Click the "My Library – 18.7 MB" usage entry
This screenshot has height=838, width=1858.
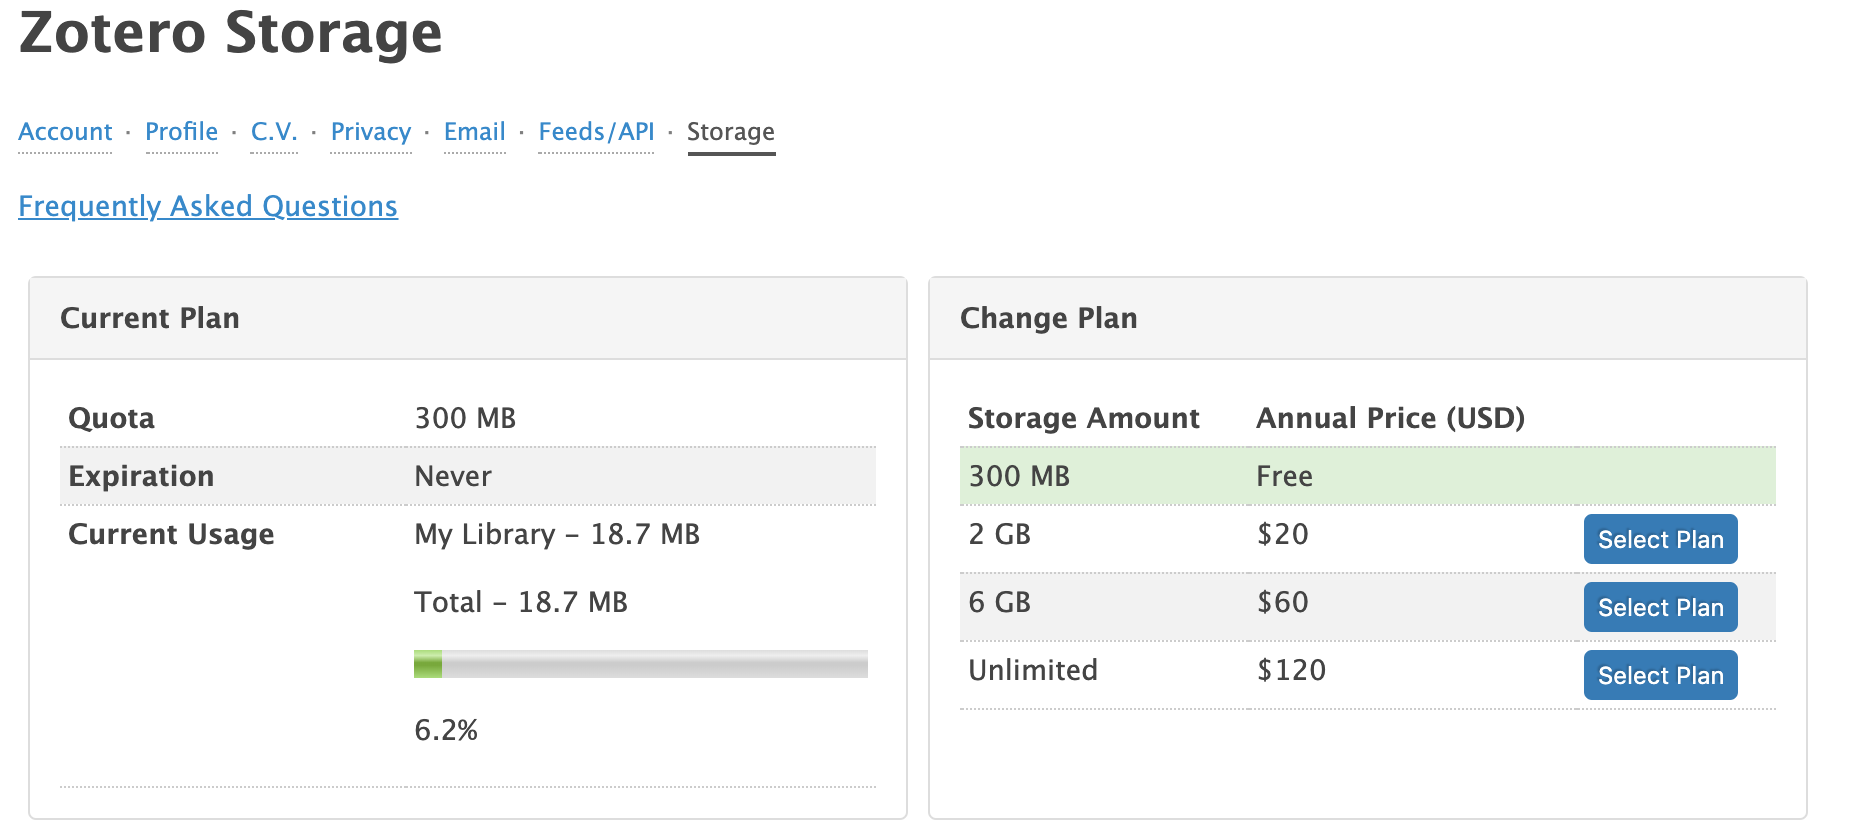click(x=557, y=534)
